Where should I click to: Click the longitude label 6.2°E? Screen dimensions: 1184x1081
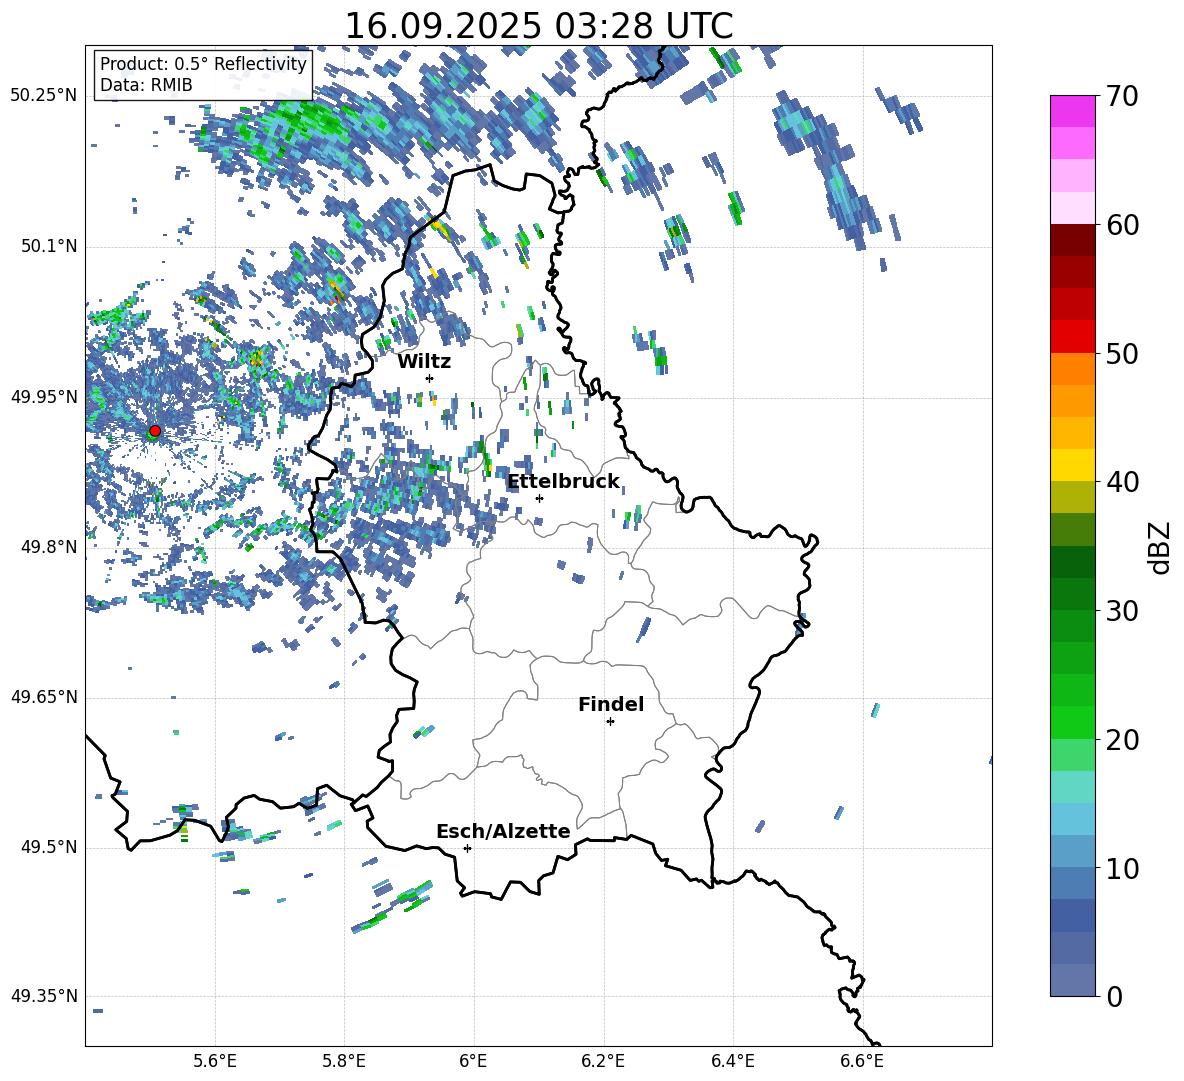(x=603, y=1061)
